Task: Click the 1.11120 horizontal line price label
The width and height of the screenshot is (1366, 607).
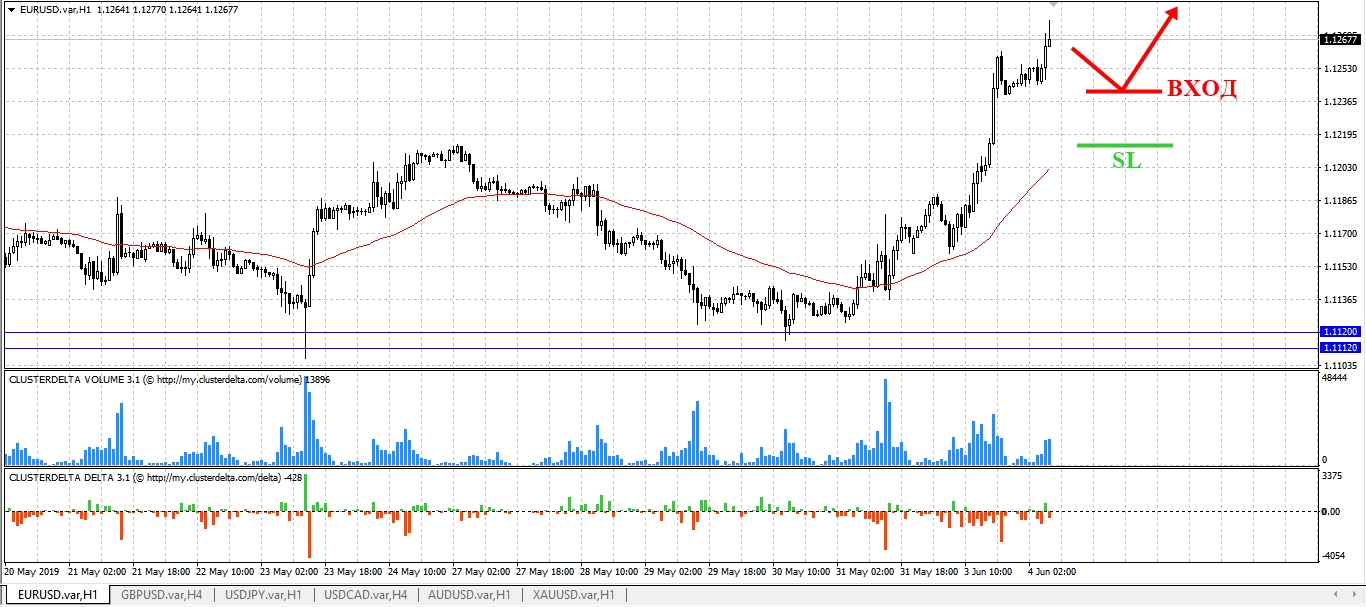Action: click(x=1340, y=347)
